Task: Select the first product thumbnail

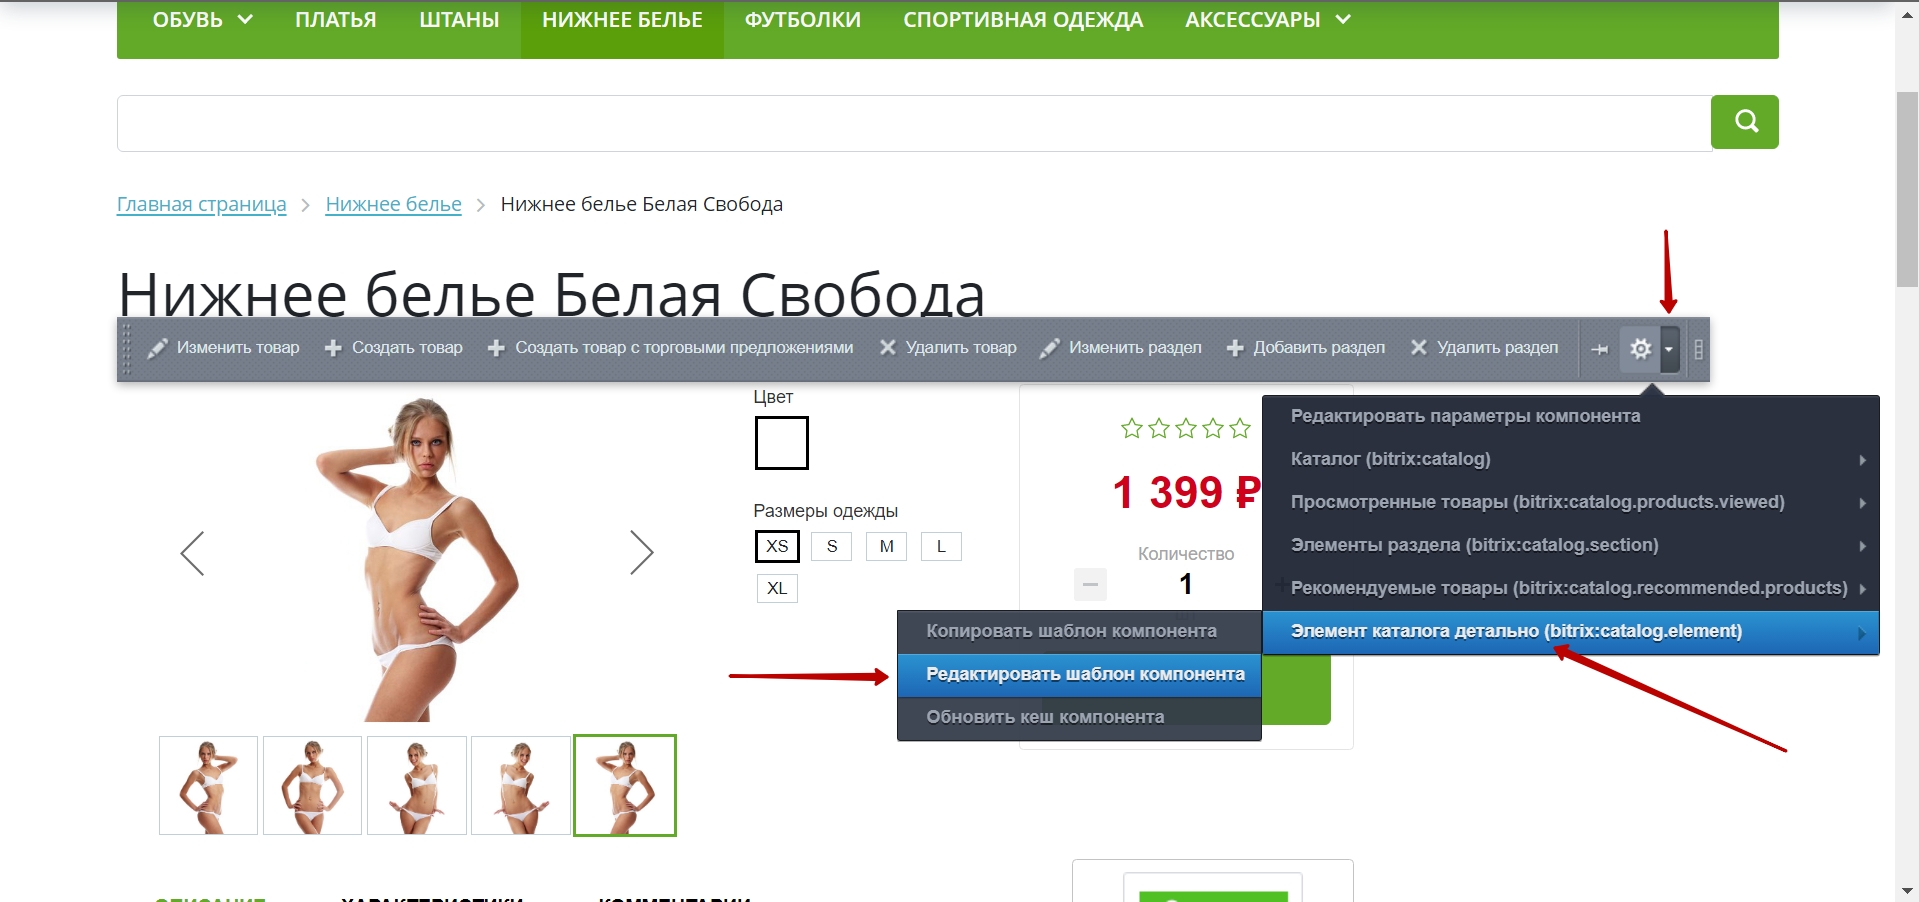Action: [x=208, y=786]
